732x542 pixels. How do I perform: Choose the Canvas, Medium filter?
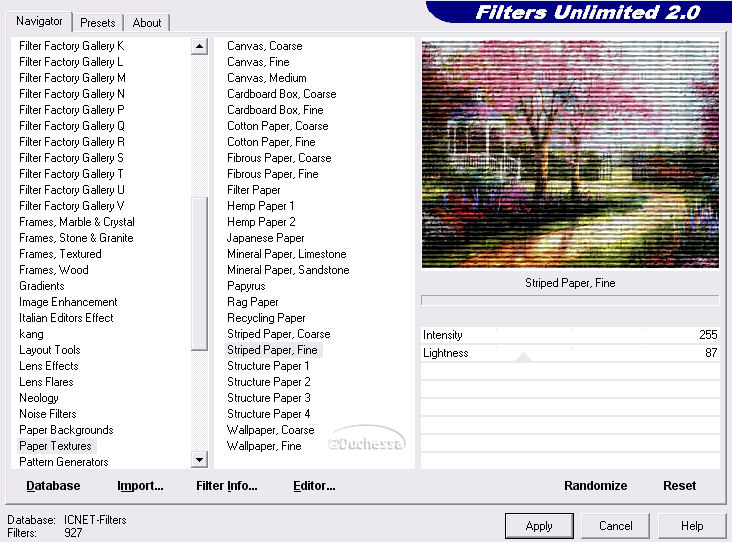tap(267, 77)
